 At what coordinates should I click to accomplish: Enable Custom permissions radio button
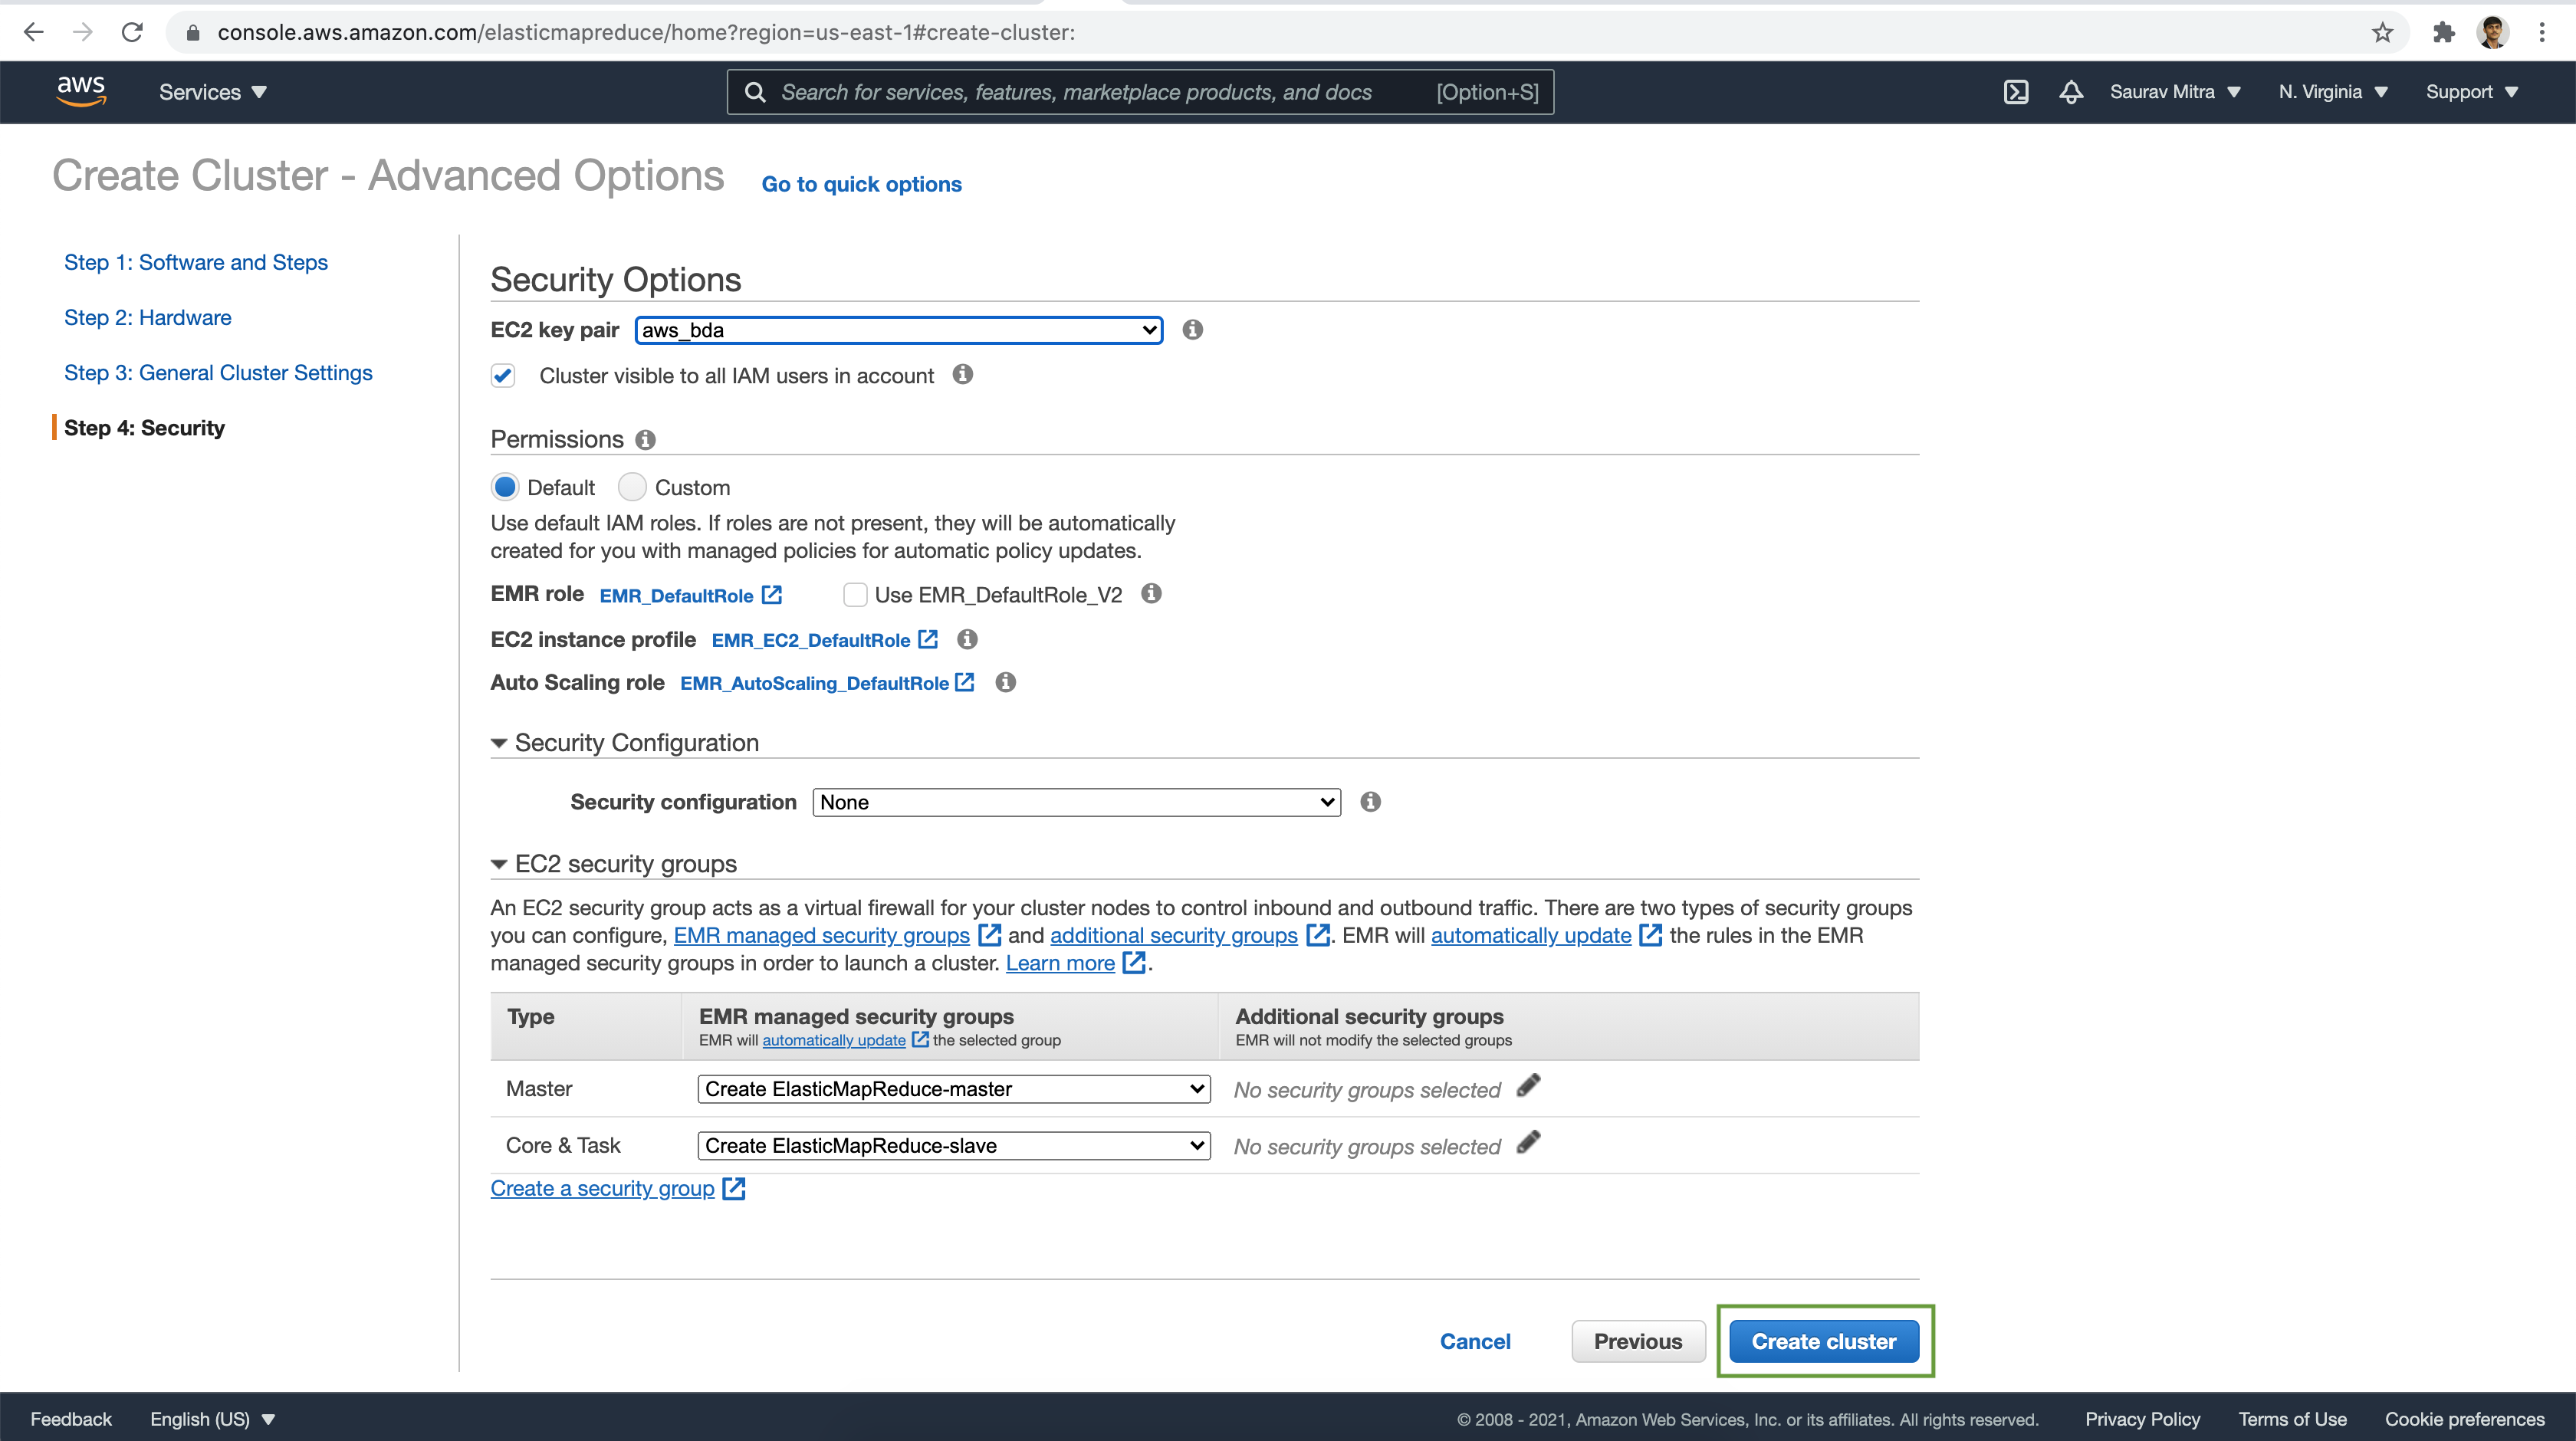pyautogui.click(x=632, y=486)
